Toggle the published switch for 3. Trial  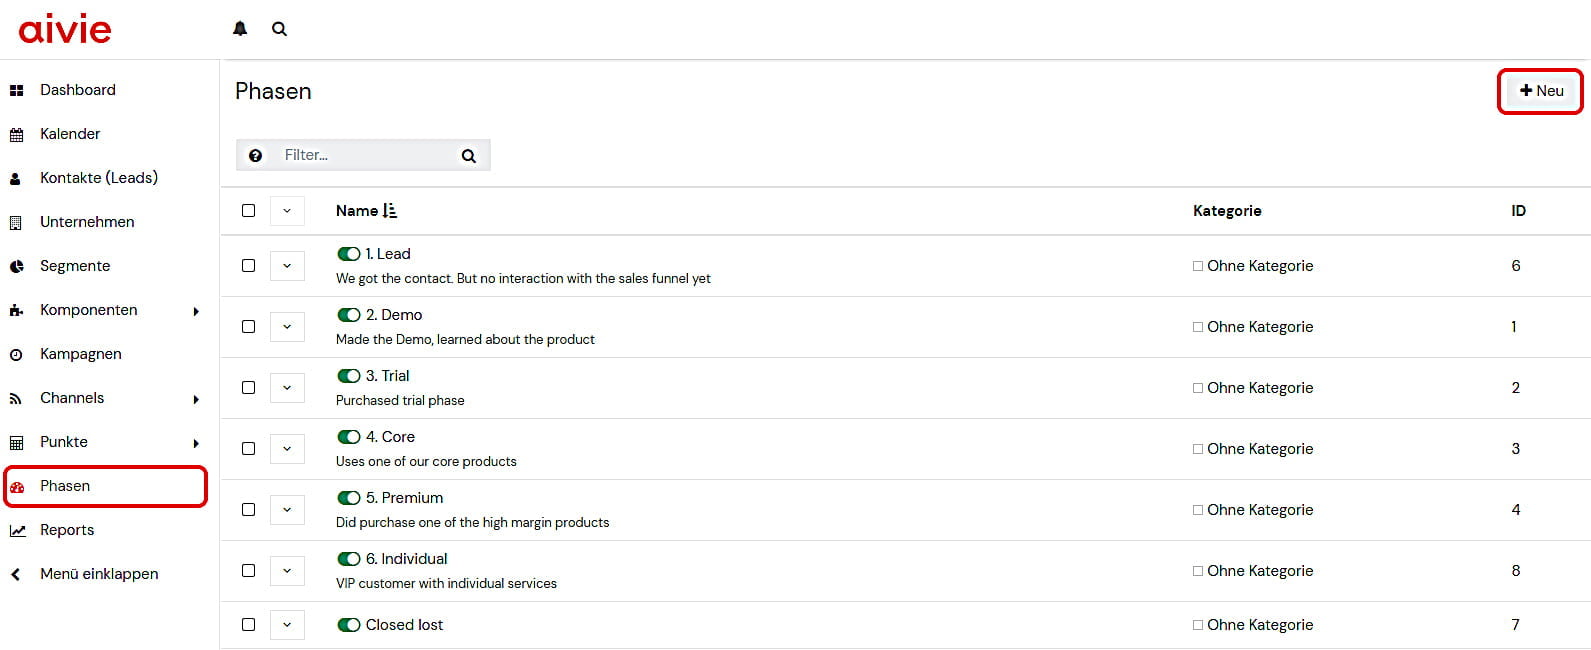pyautogui.click(x=349, y=376)
